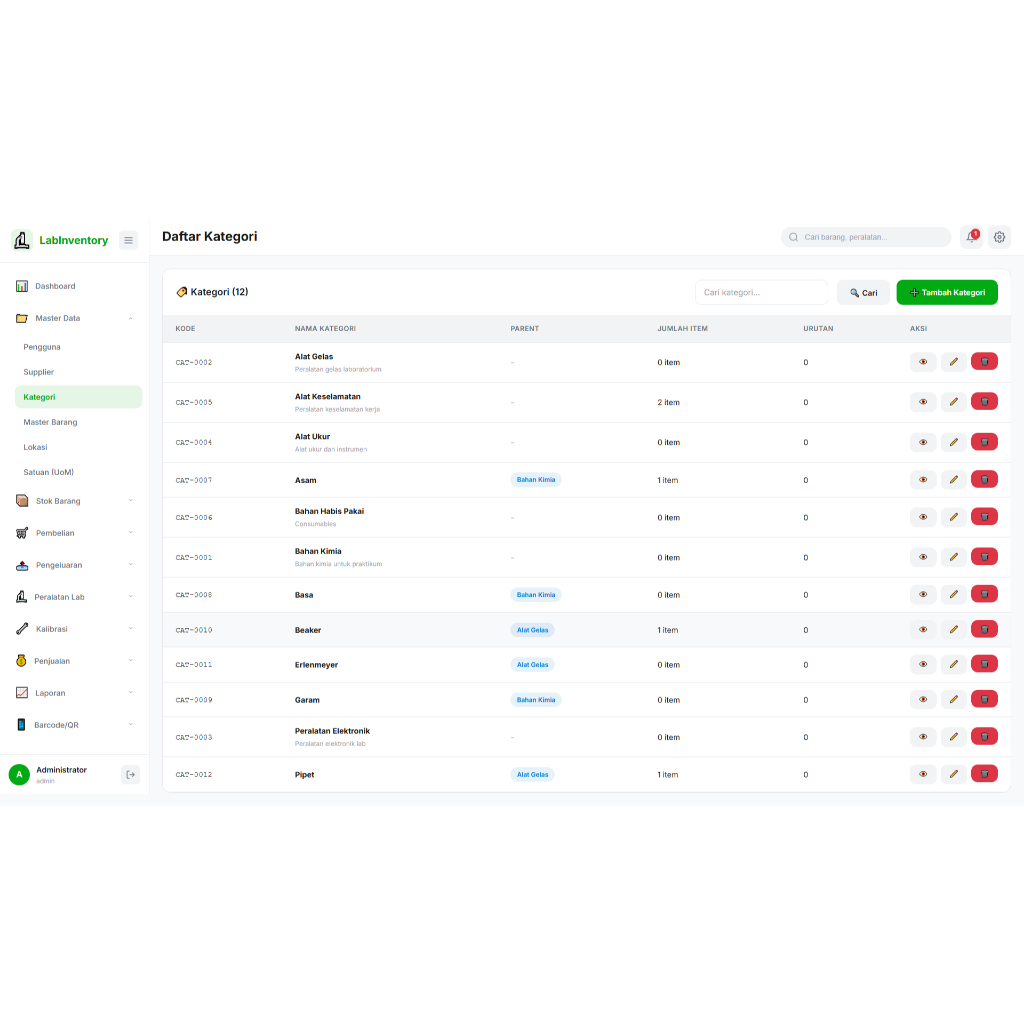View details of Alat Gelas category
The height and width of the screenshot is (1024, 1024).
point(923,362)
